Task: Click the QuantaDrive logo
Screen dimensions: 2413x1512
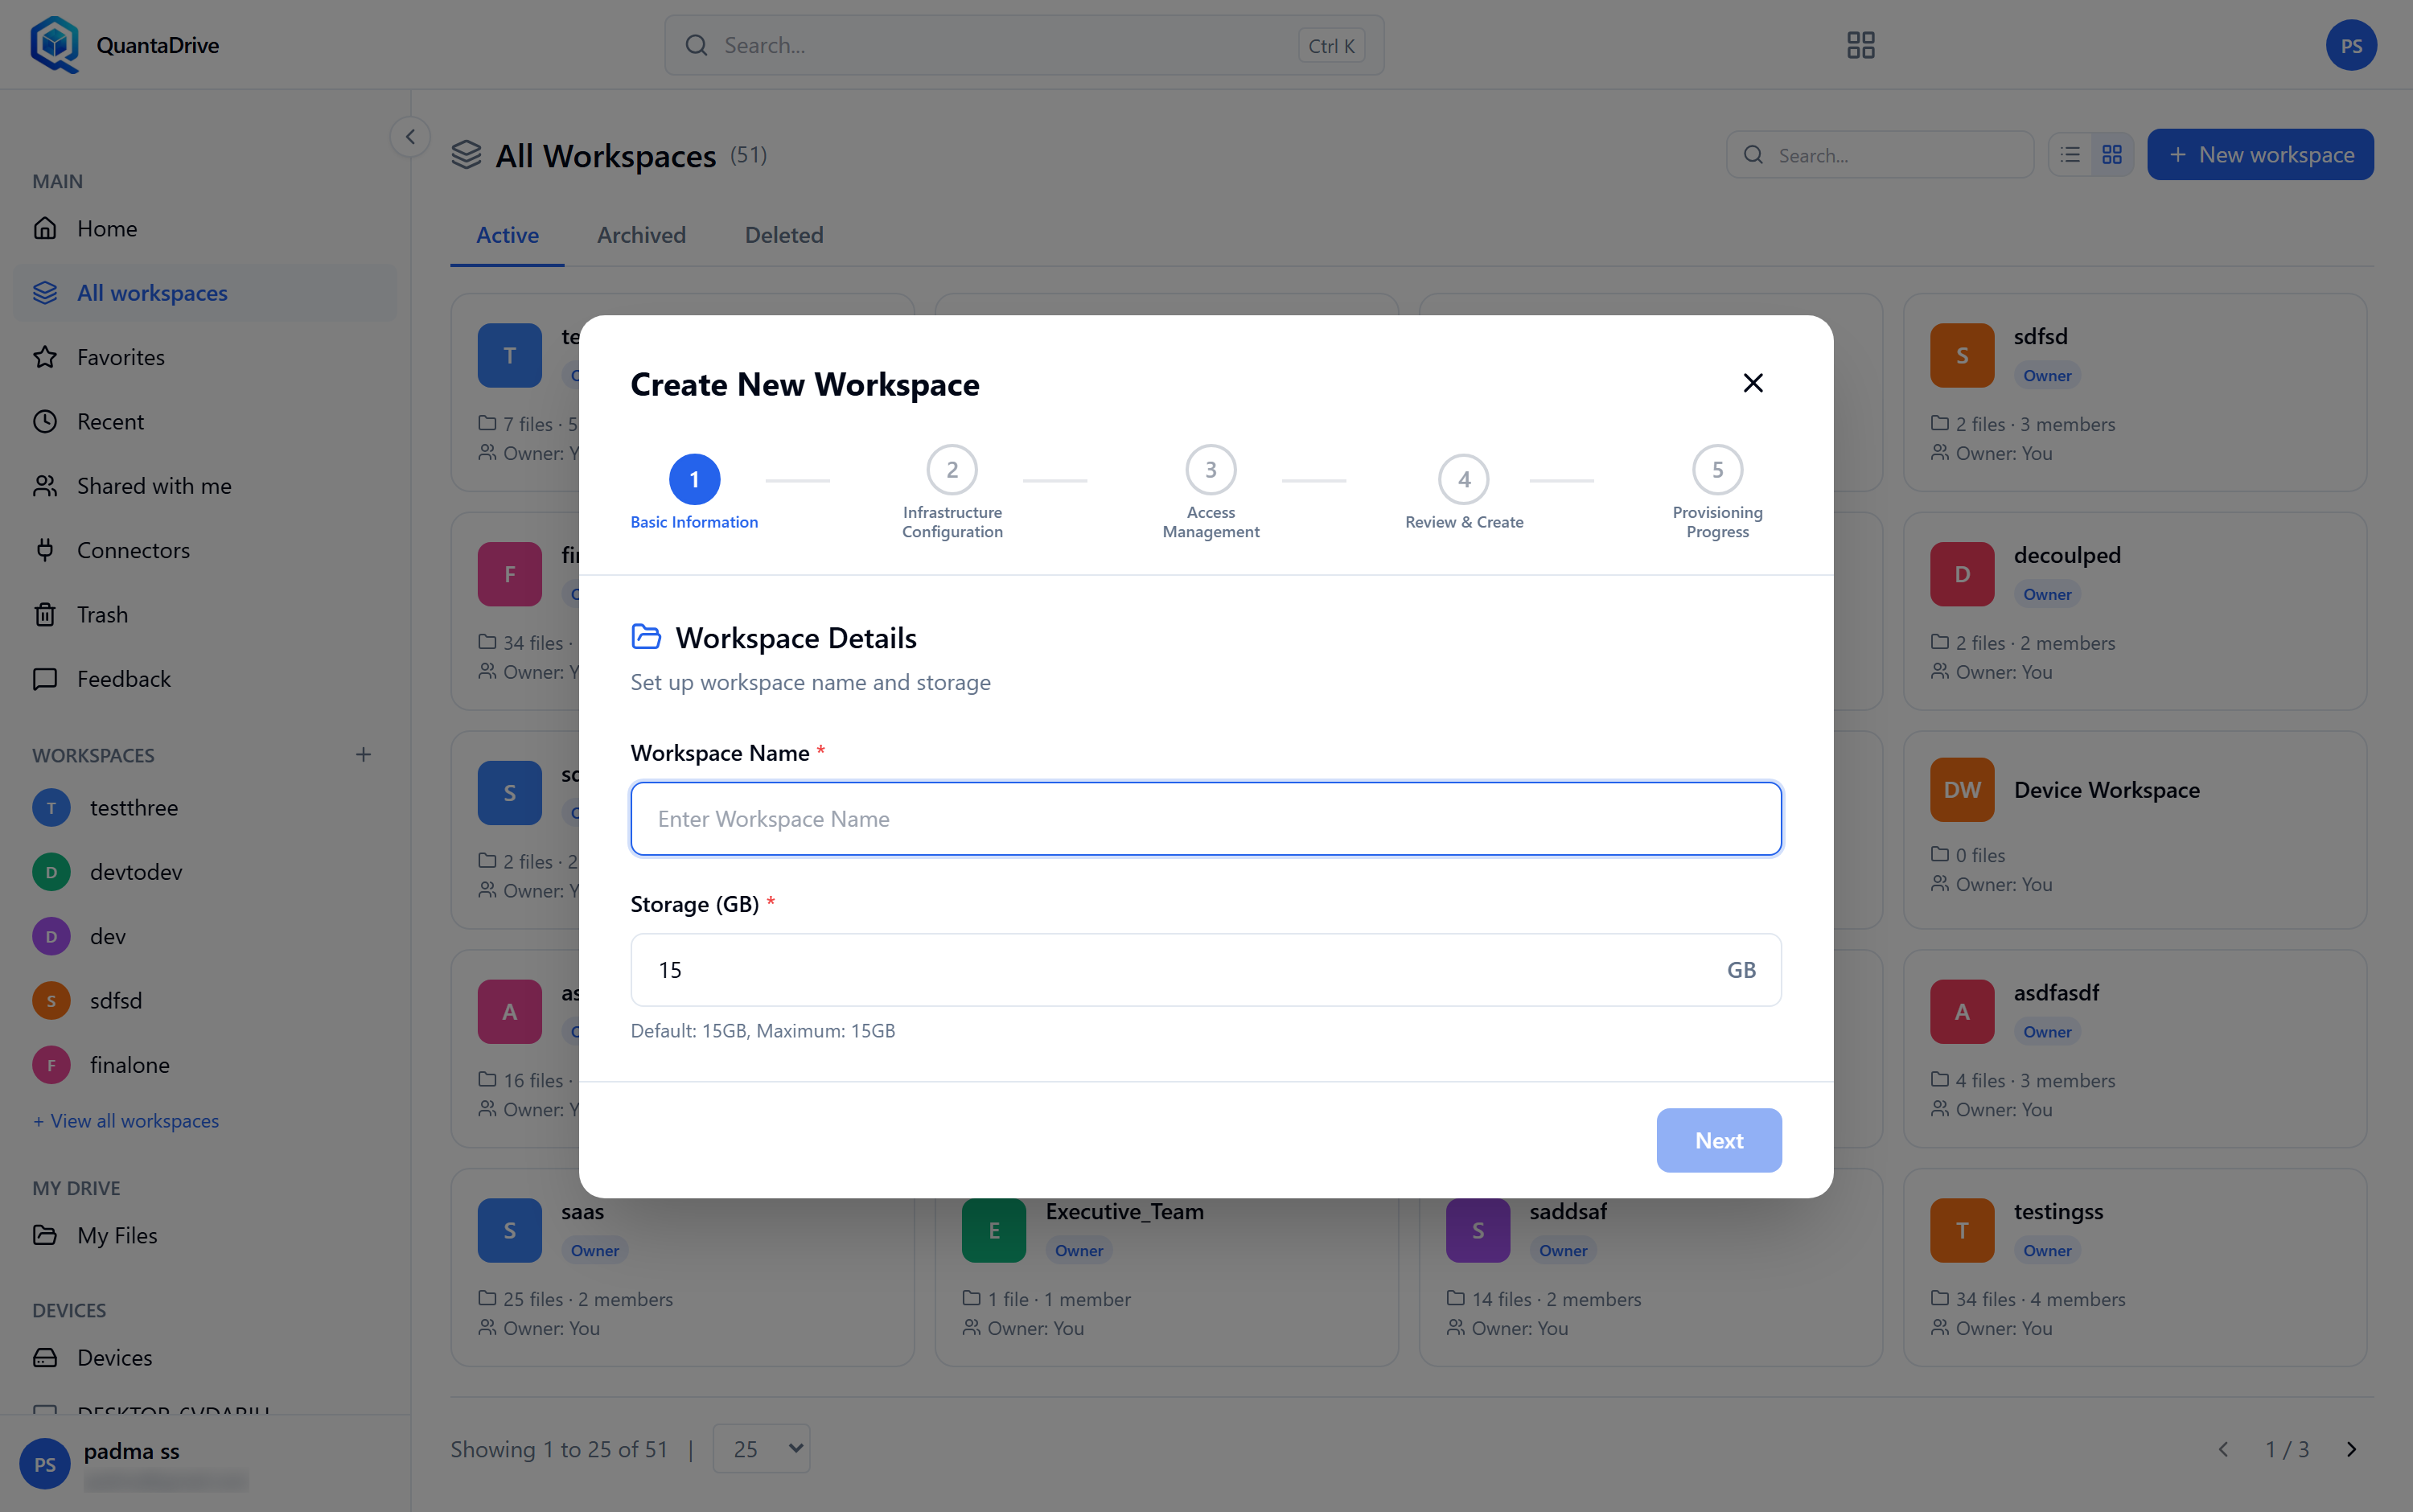Action: click(125, 45)
